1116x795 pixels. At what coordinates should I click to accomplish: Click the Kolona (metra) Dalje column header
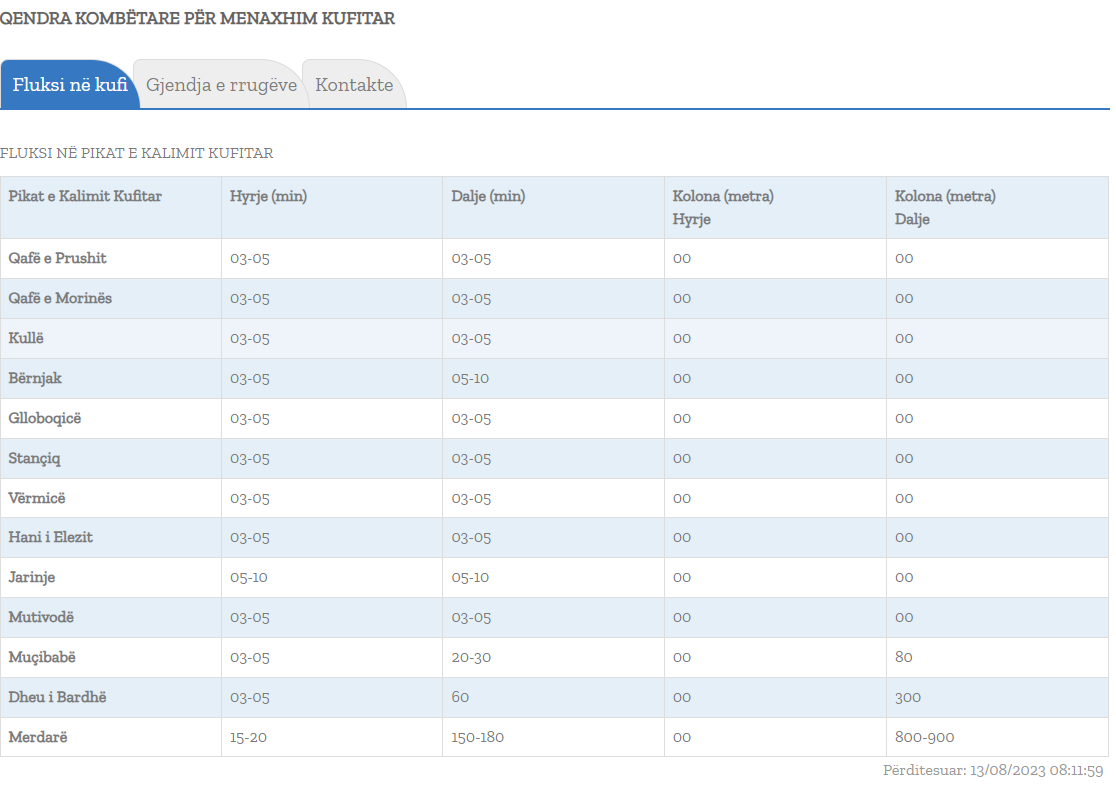tap(945, 207)
